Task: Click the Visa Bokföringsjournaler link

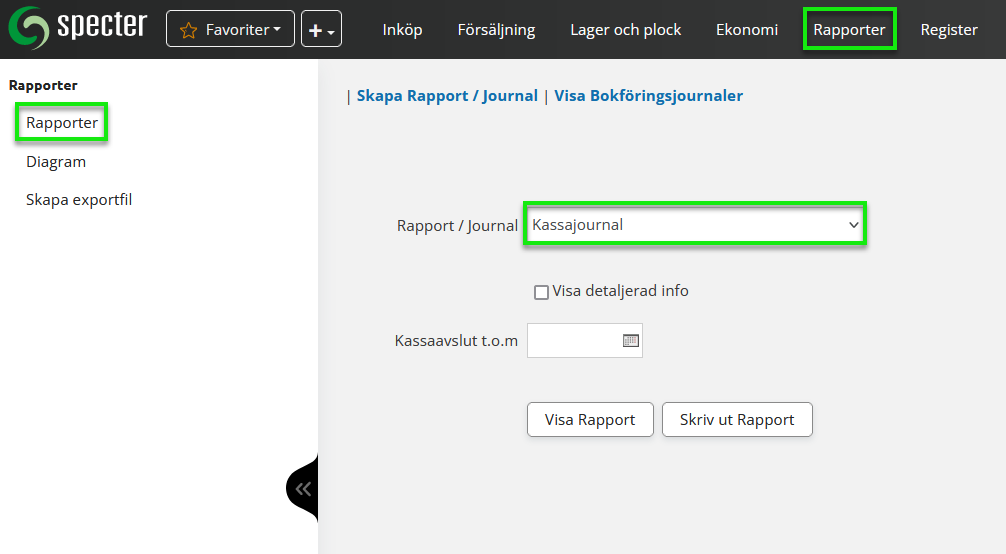Action: (x=648, y=96)
